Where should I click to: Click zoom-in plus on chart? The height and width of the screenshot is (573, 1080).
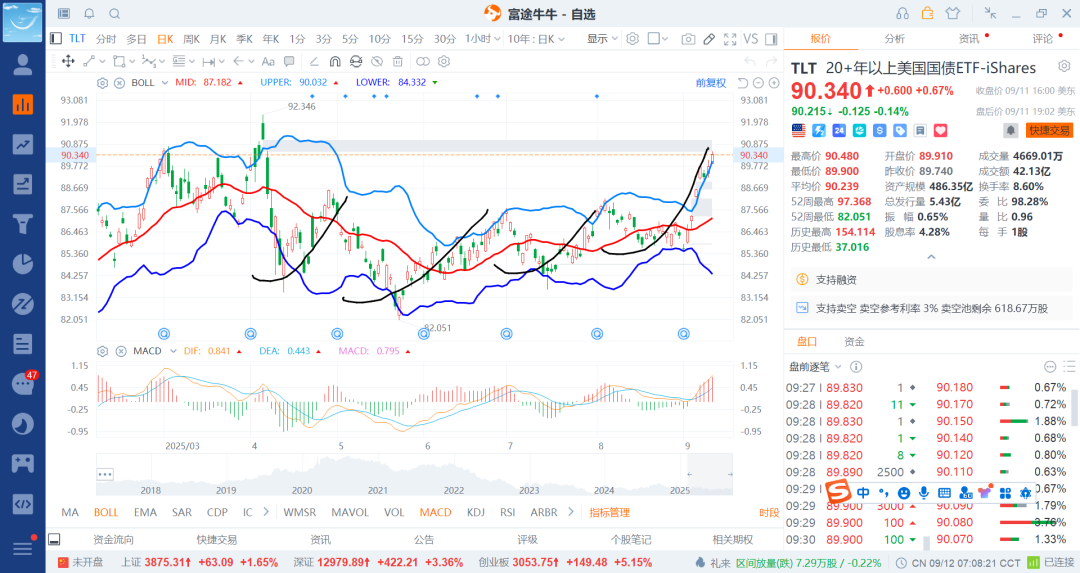click(774, 83)
